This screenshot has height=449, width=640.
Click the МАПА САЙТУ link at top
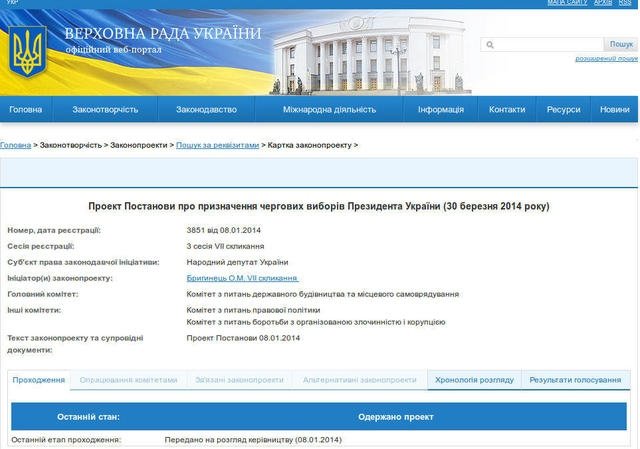(x=567, y=3)
